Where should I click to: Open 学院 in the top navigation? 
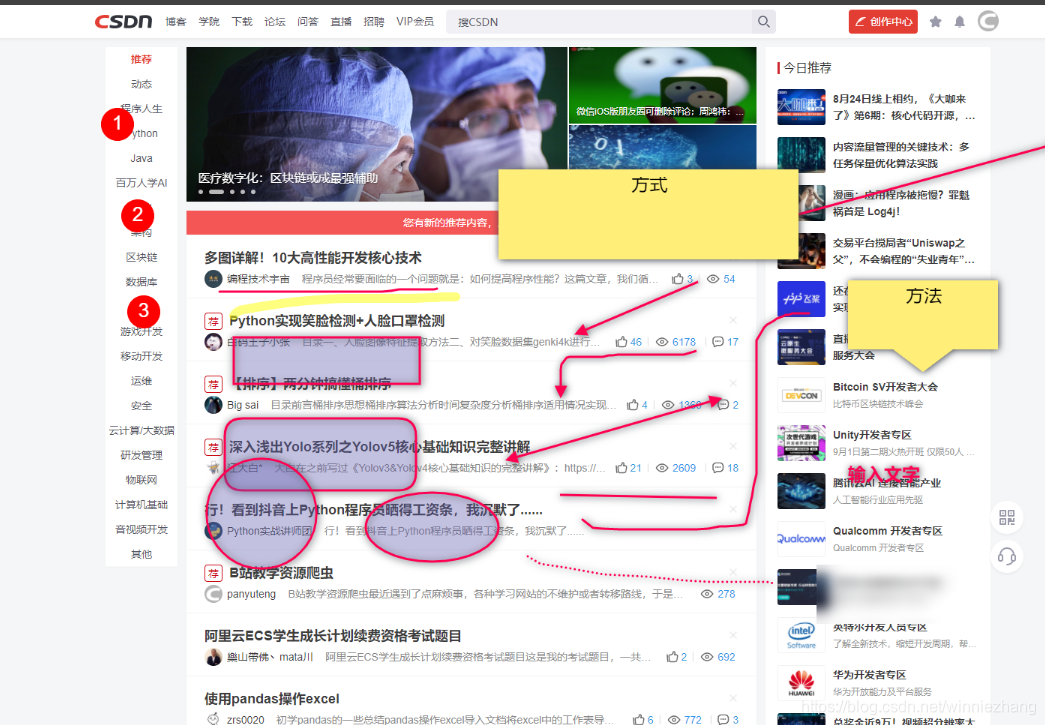point(209,21)
